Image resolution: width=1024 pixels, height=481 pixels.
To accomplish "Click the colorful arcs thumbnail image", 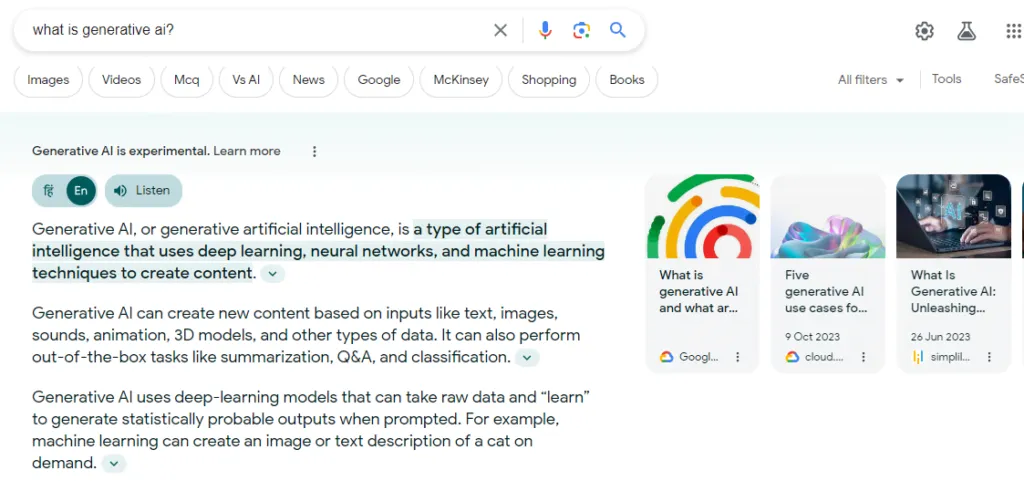I will pyautogui.click(x=702, y=216).
